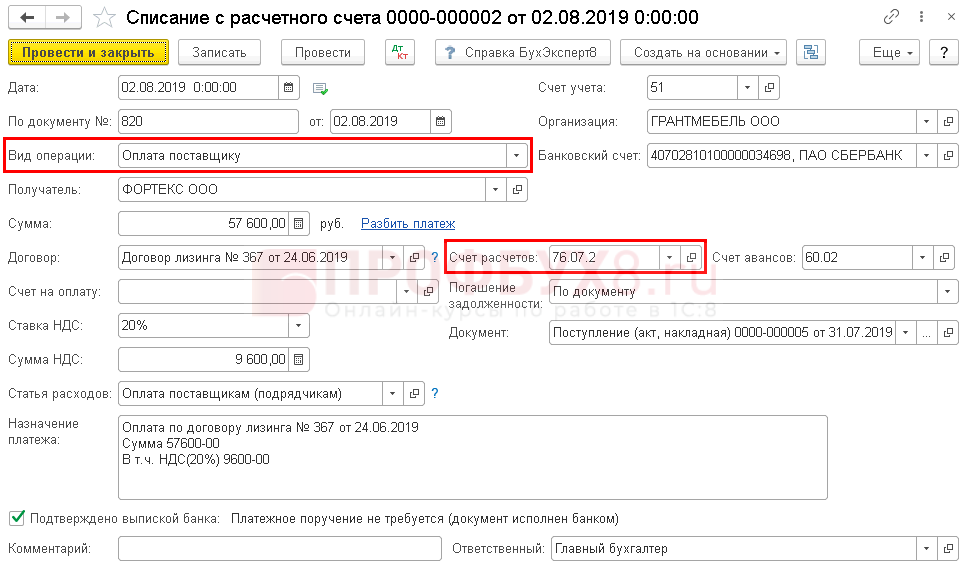Open Получатель ФОРТЕКС ООО card icon
967x566 pixels.
pyautogui.click(x=517, y=189)
